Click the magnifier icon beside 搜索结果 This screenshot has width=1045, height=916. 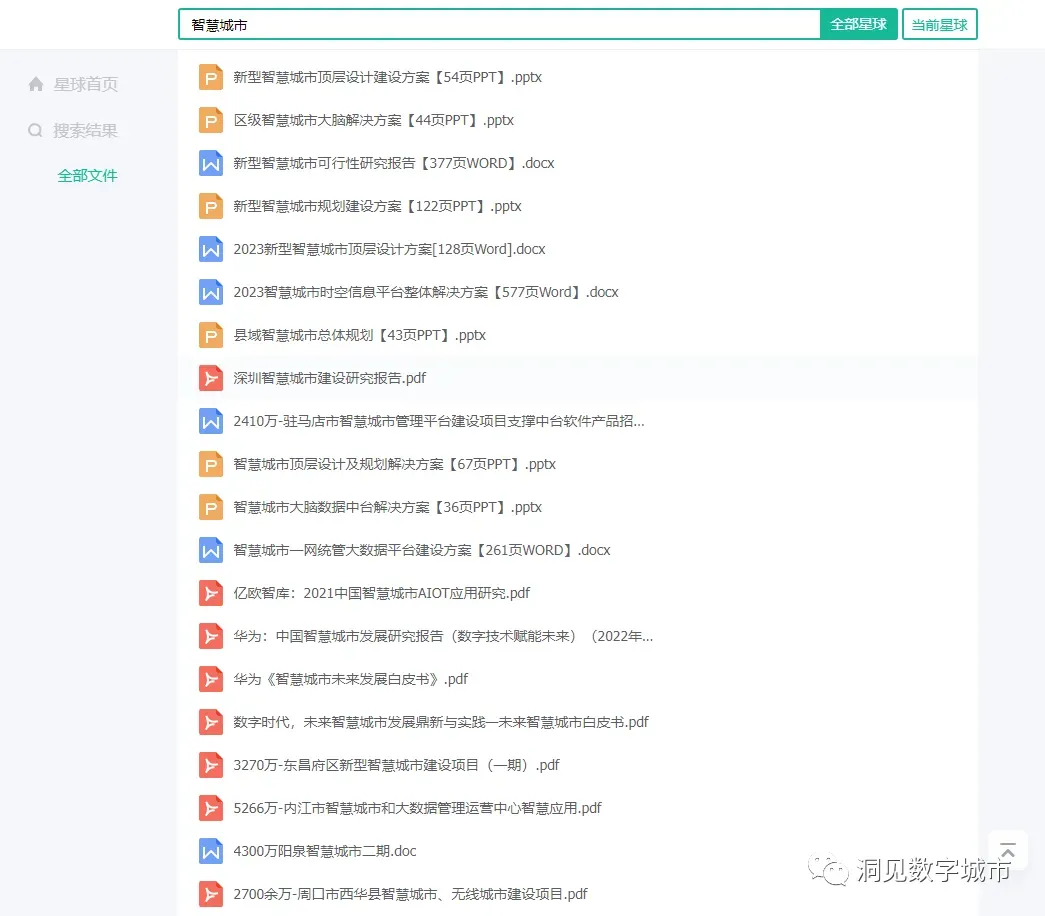35,130
